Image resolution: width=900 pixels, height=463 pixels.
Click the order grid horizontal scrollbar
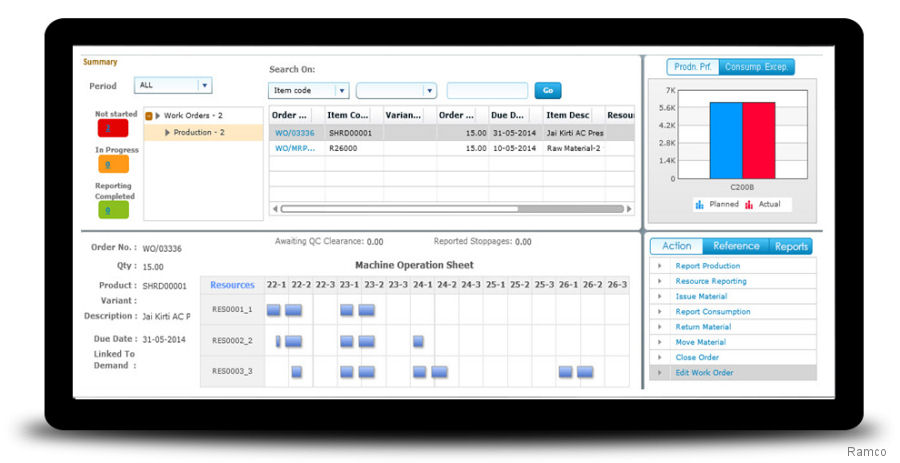click(400, 209)
